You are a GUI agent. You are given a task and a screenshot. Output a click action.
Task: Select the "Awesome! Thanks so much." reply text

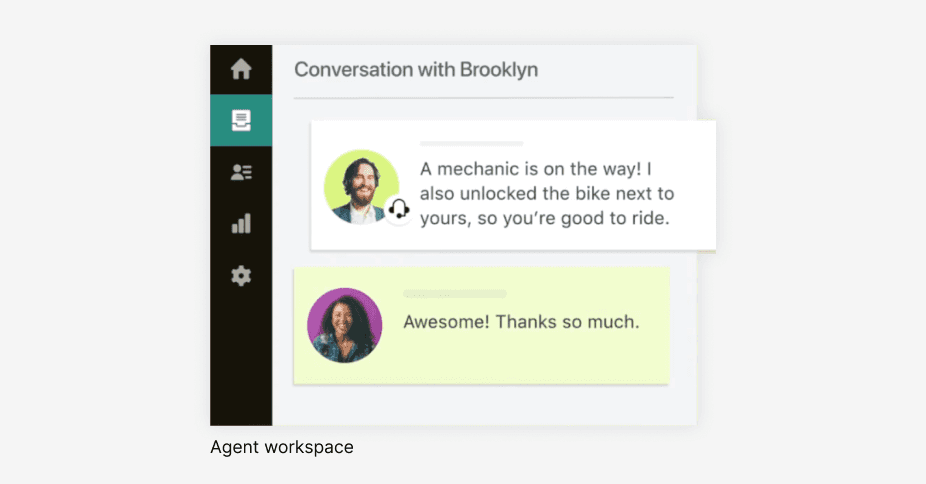(x=520, y=323)
